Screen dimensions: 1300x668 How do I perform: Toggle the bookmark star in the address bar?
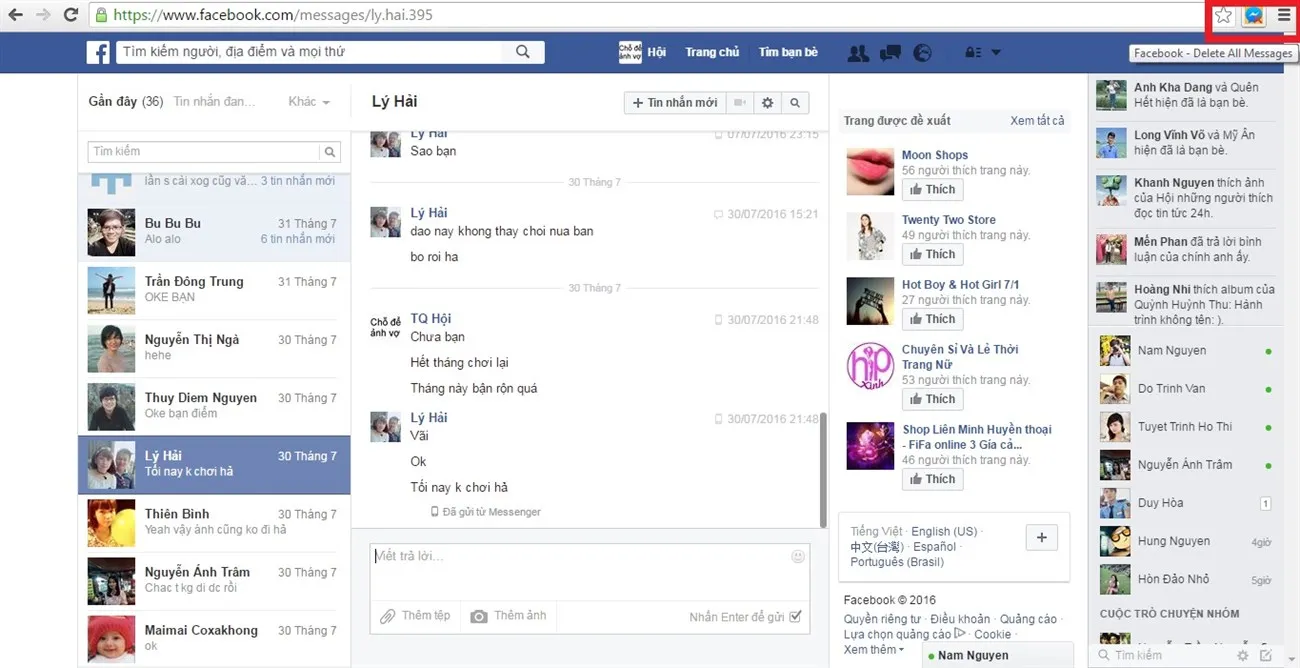click(x=1222, y=15)
